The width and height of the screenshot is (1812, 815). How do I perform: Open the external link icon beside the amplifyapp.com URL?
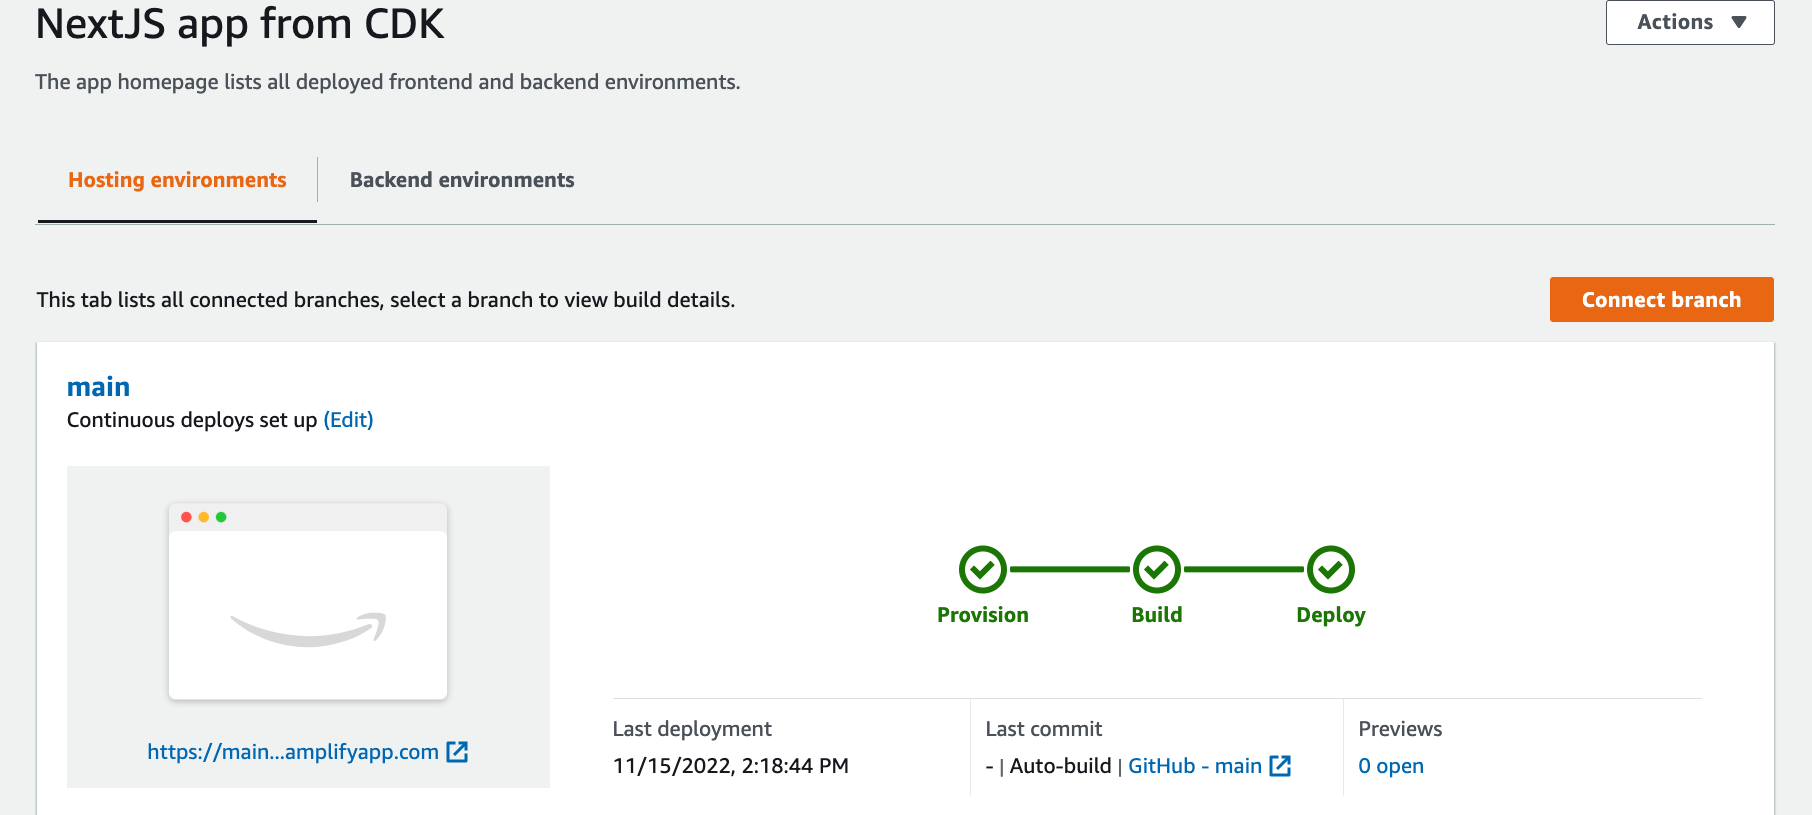click(457, 752)
